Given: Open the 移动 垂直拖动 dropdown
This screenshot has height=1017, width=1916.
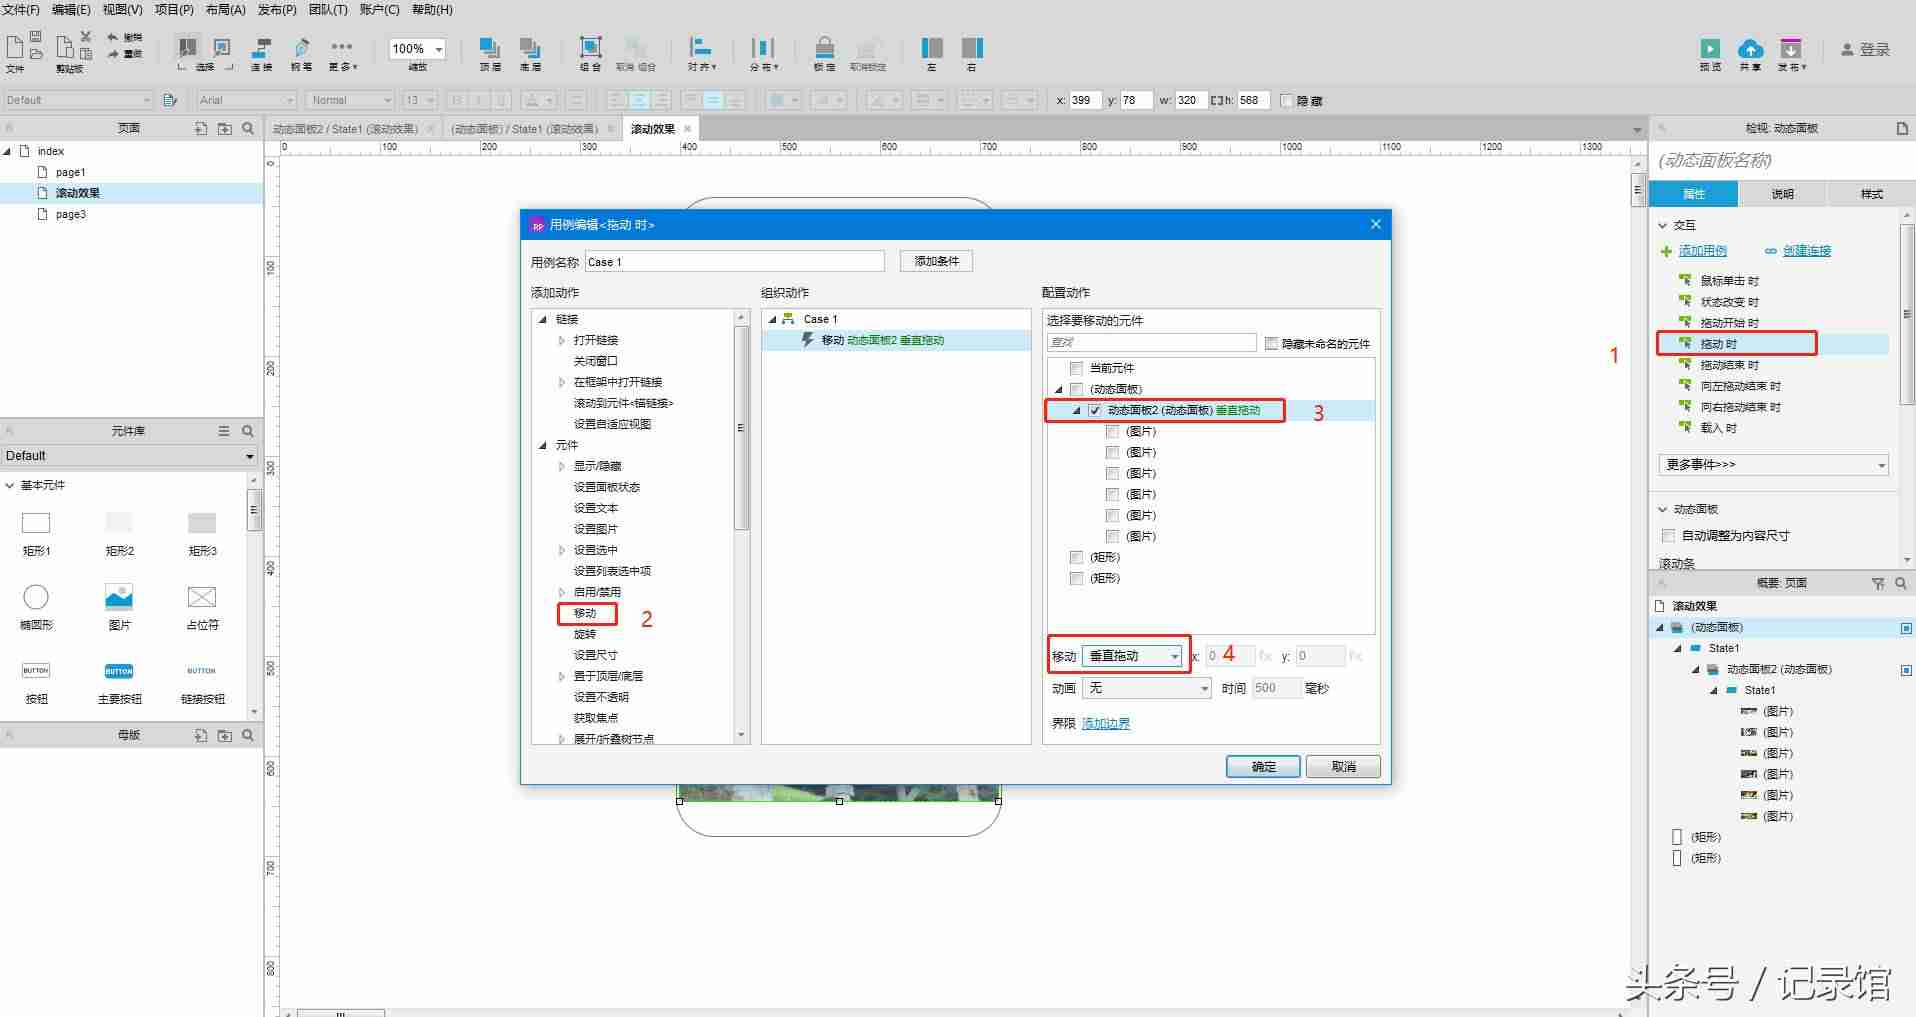Looking at the screenshot, I should [1133, 656].
